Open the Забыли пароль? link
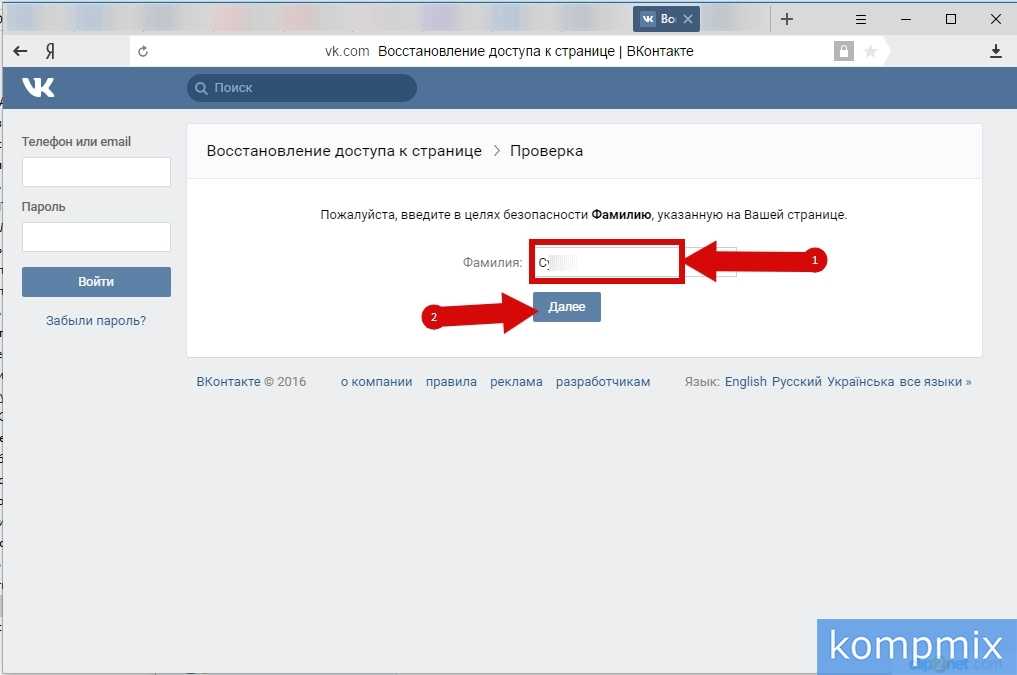Screen dimensions: 1017x675 96,320
